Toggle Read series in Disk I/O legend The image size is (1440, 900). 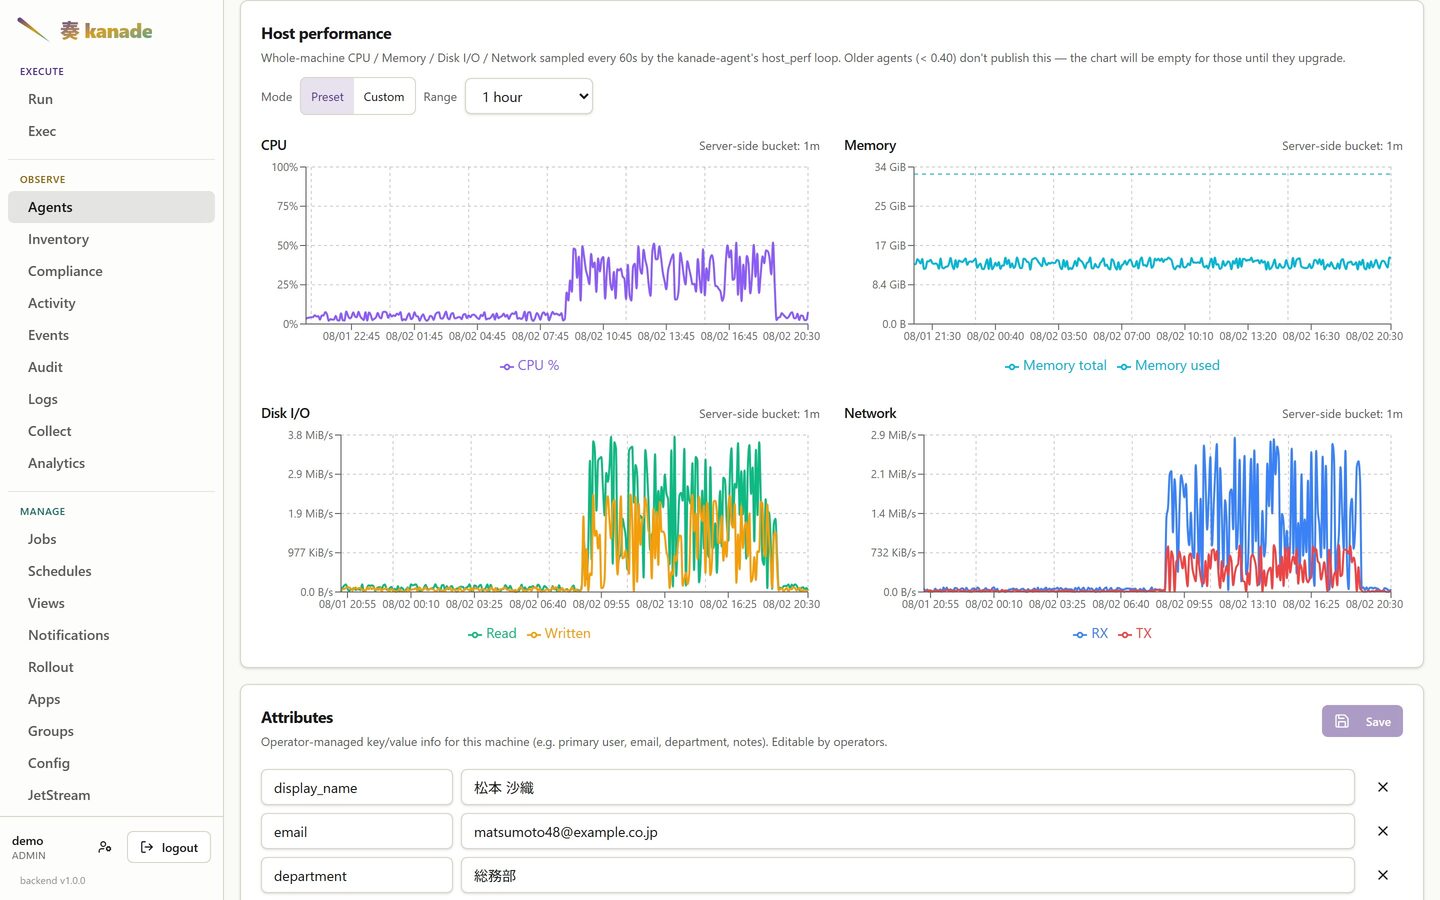[x=492, y=633]
